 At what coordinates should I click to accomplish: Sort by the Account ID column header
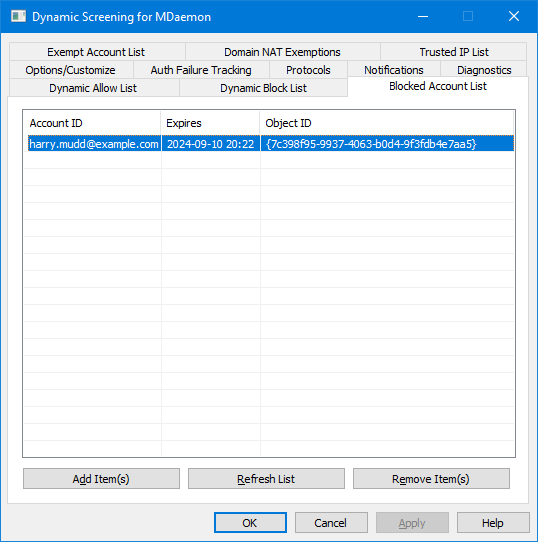[92, 123]
